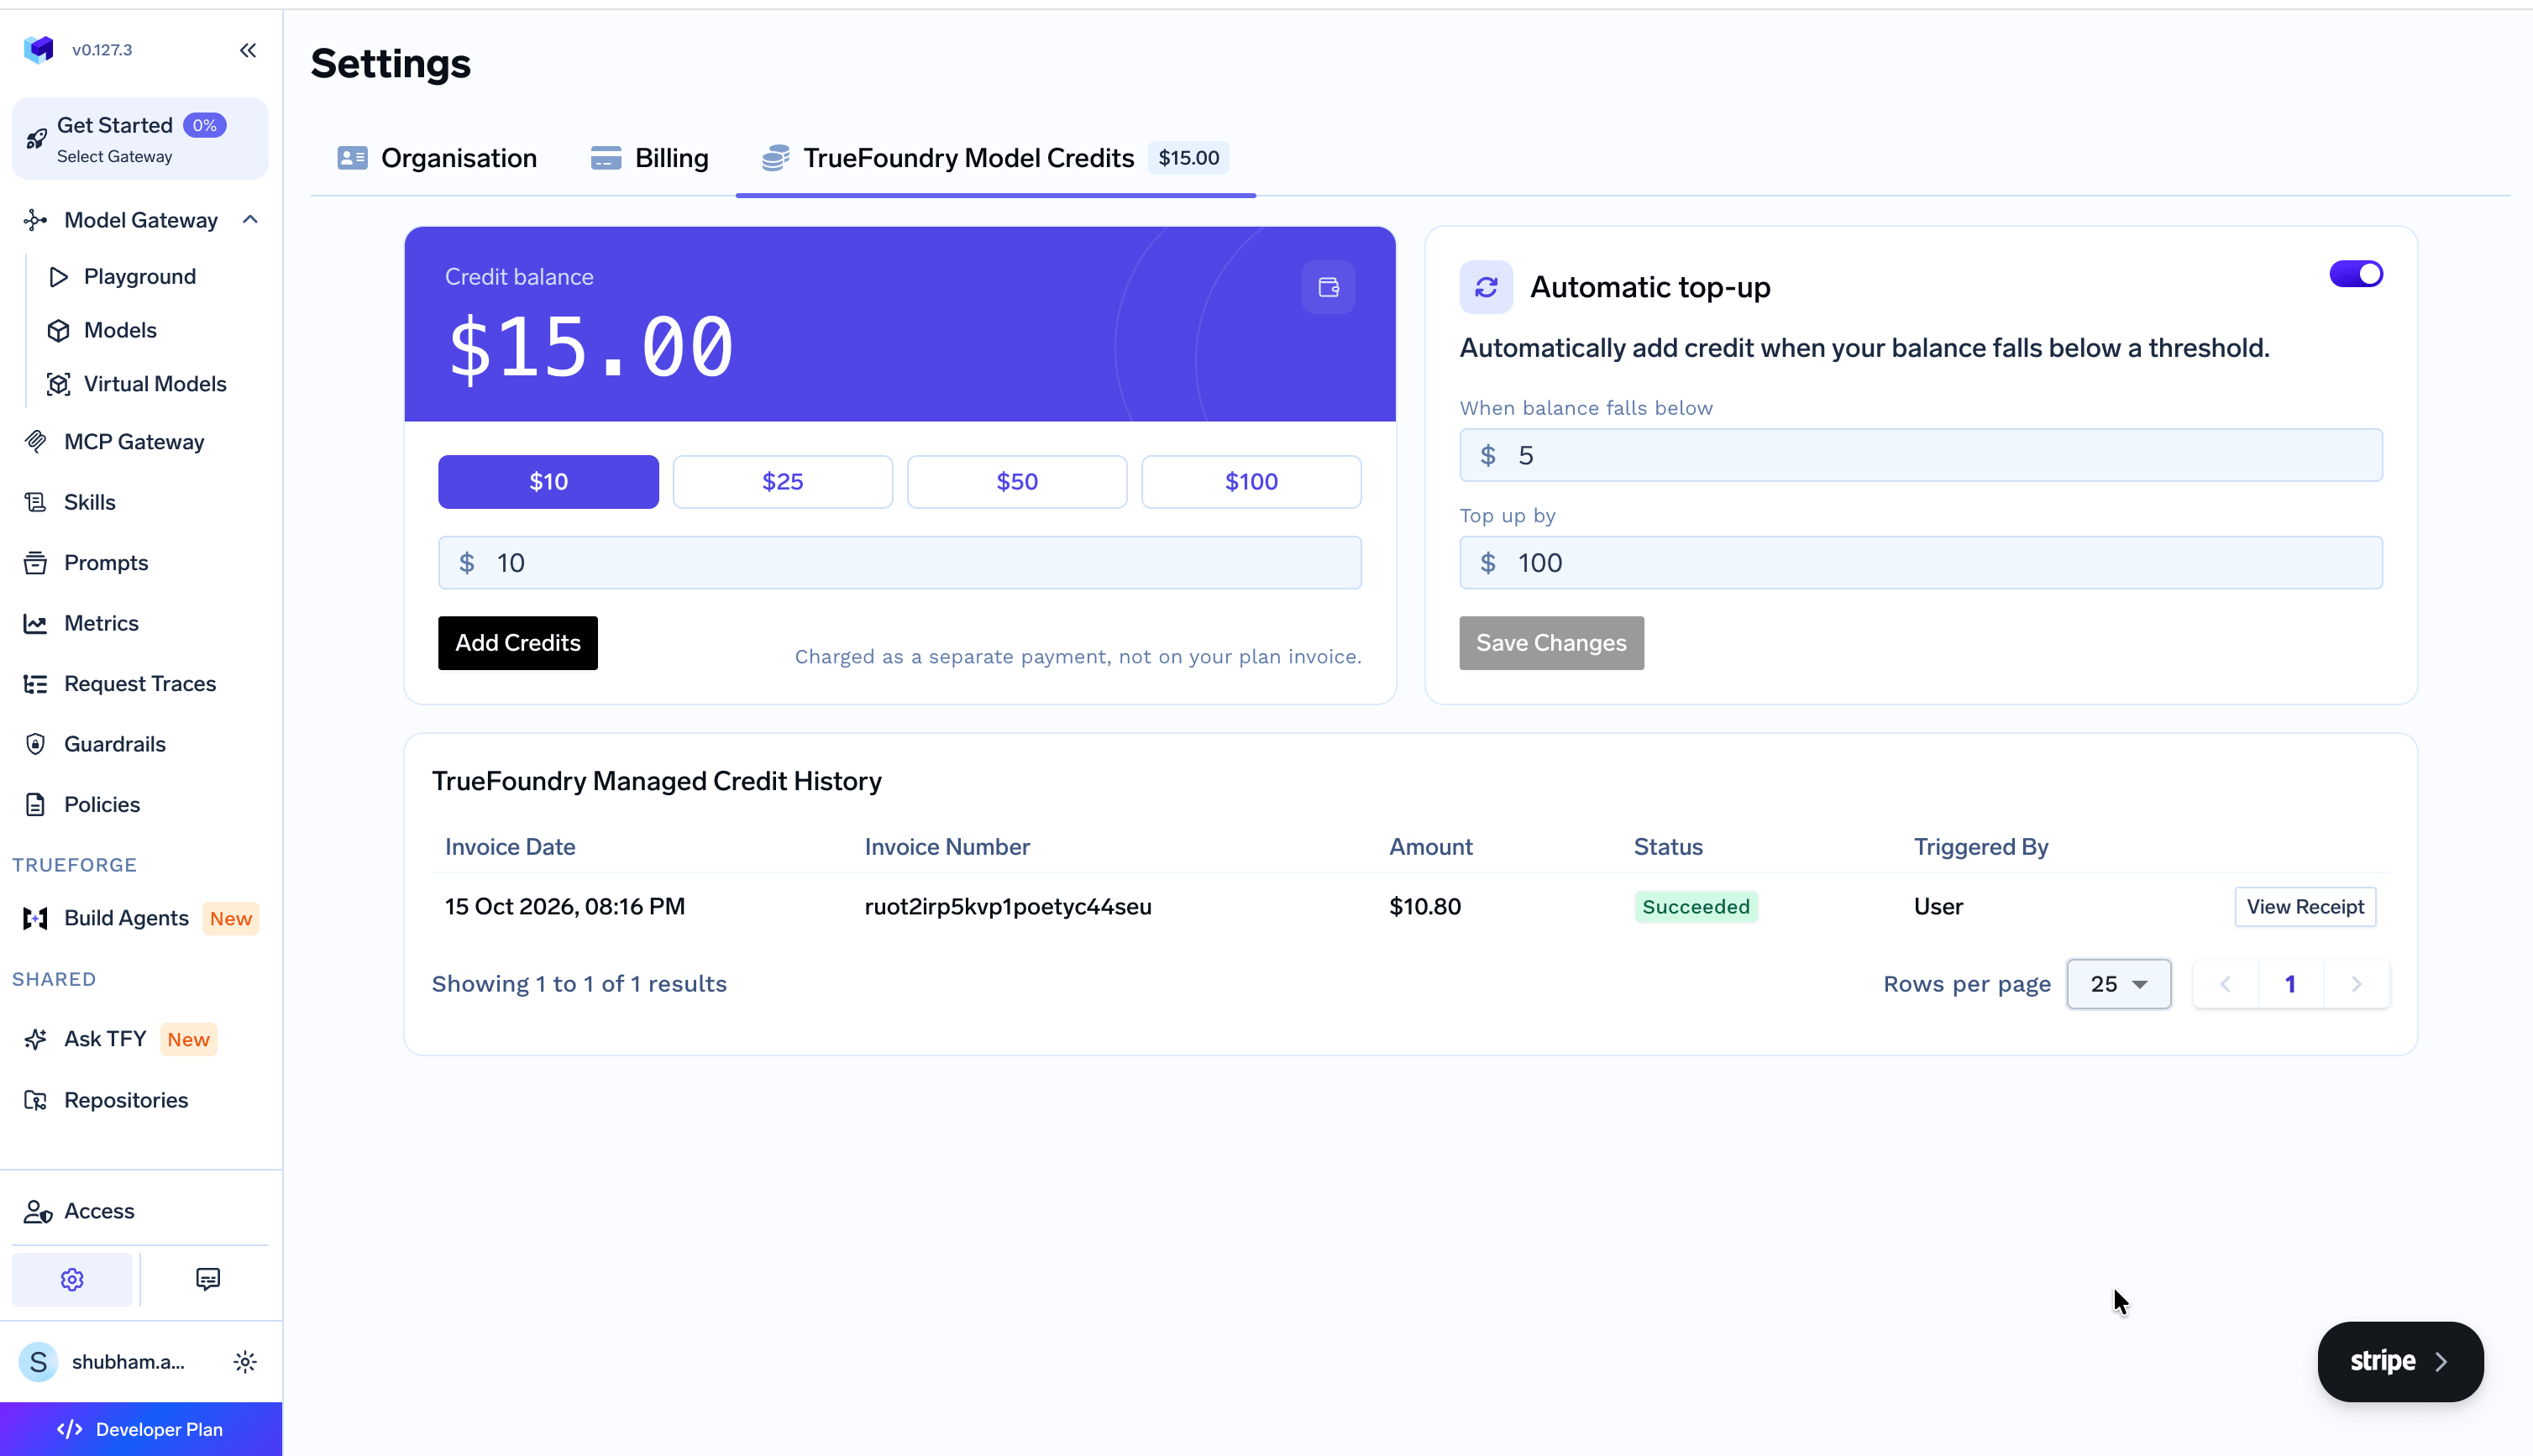The height and width of the screenshot is (1456, 2533).
Task: Open the chat feedback icon
Action: click(207, 1279)
